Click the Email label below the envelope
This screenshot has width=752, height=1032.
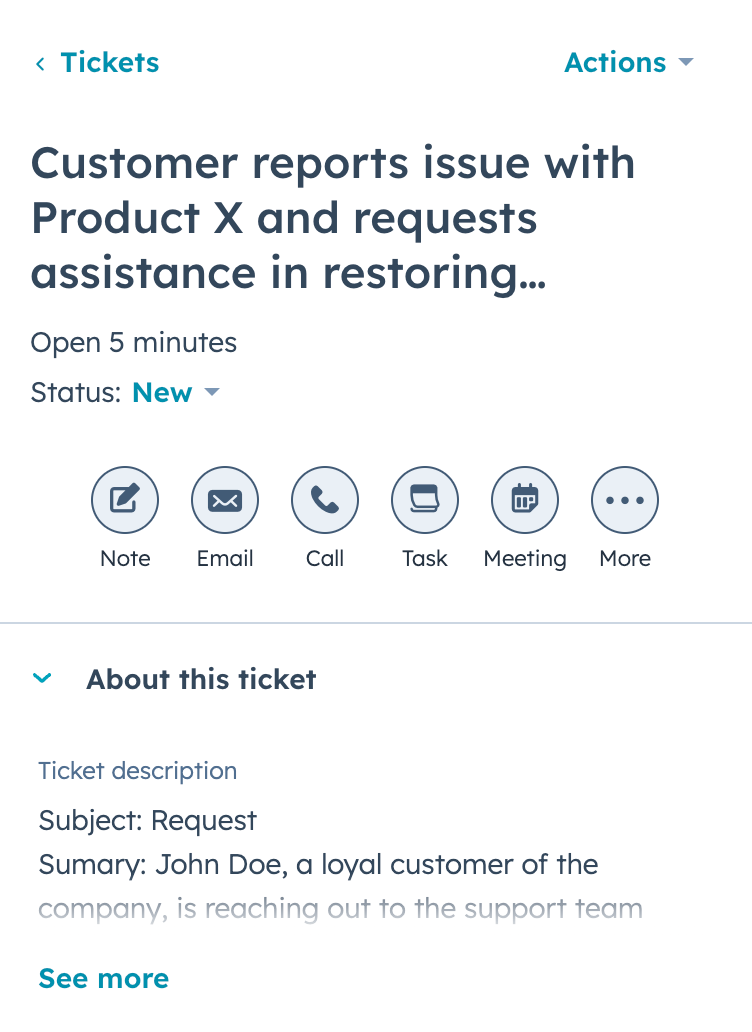(225, 559)
